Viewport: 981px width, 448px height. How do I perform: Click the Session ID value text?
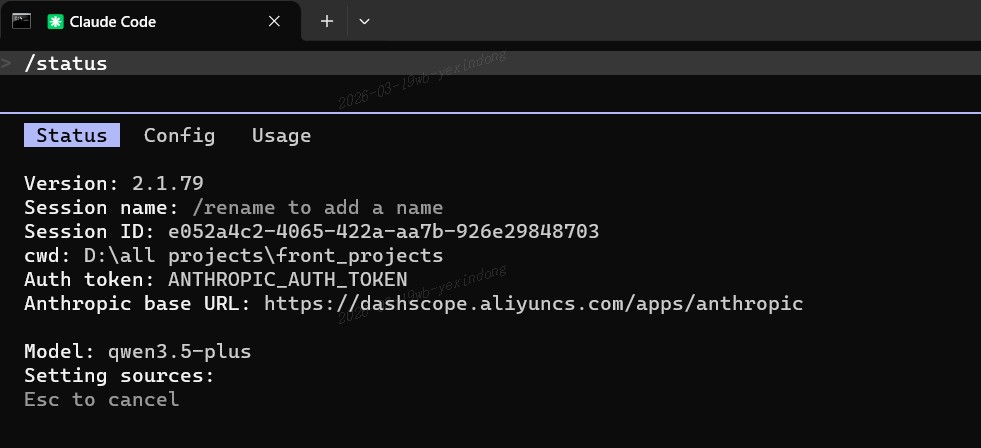click(x=384, y=232)
